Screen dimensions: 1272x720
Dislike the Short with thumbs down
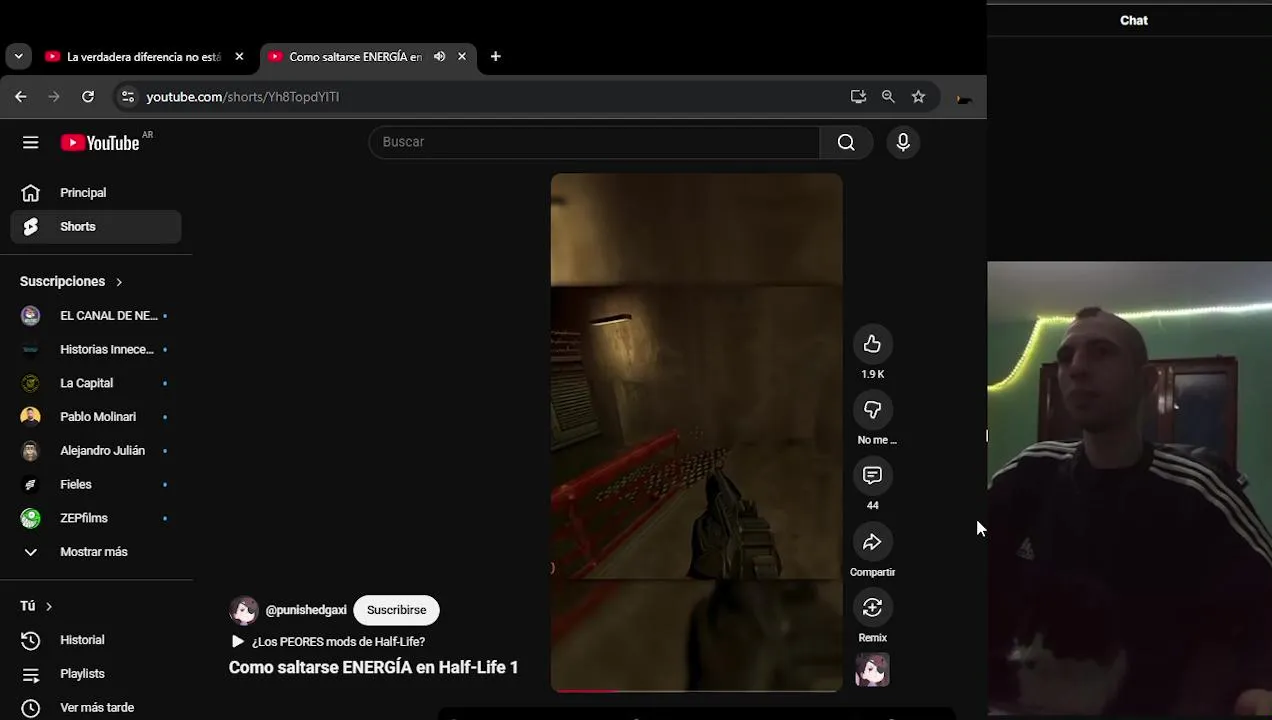click(x=872, y=410)
